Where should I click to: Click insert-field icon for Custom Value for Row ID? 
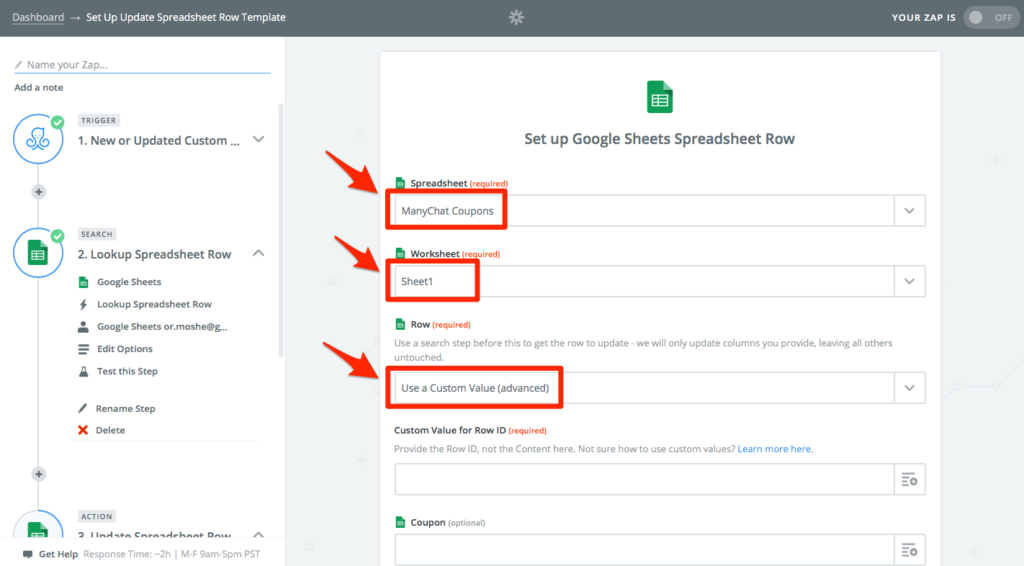[x=909, y=480]
